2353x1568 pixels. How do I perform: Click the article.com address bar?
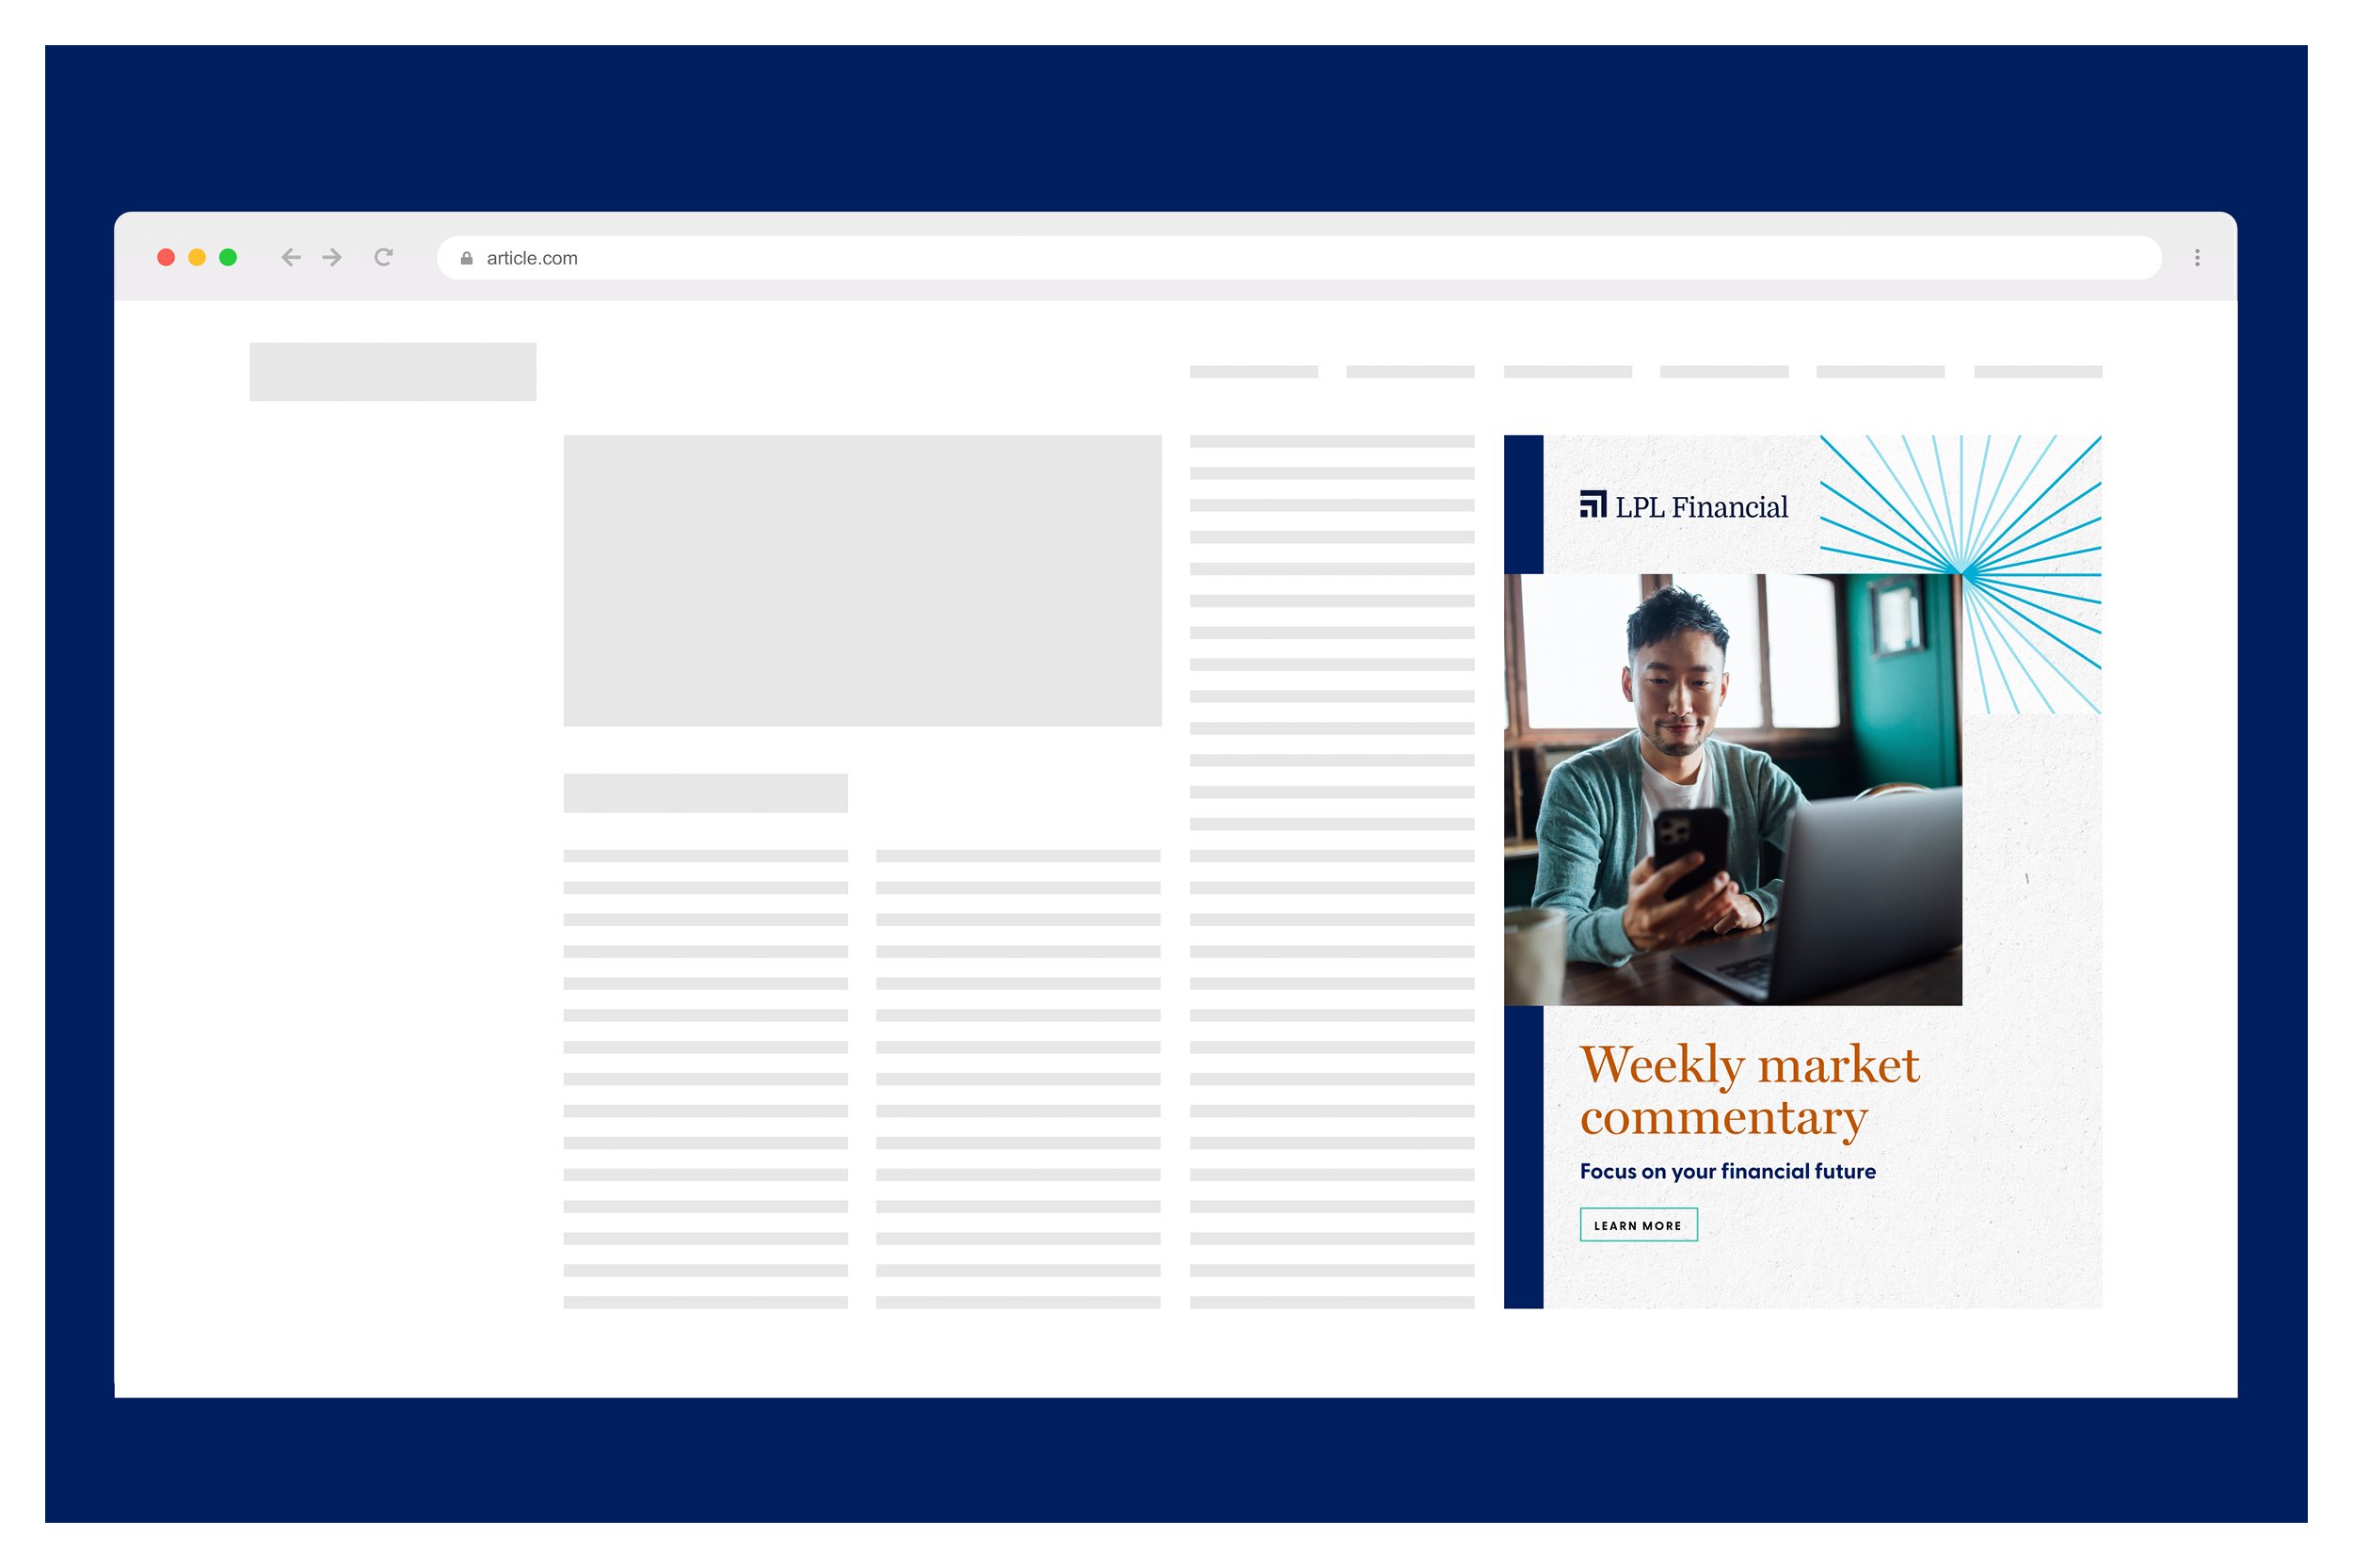[1299, 258]
